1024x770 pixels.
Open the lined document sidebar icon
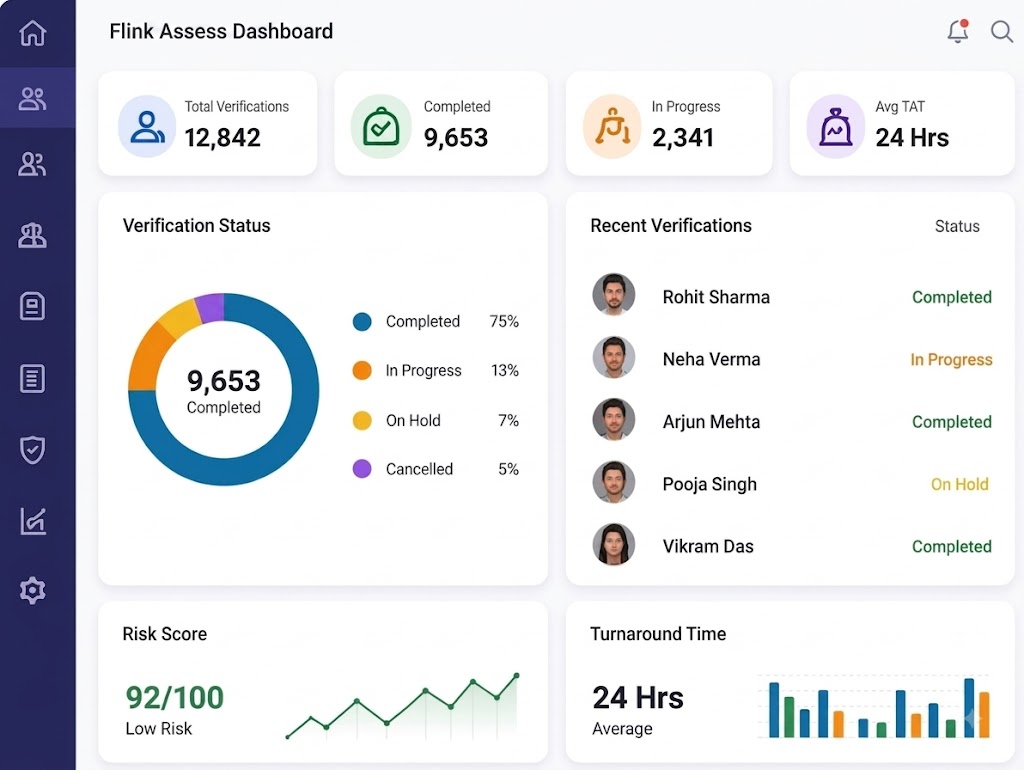coord(32,378)
